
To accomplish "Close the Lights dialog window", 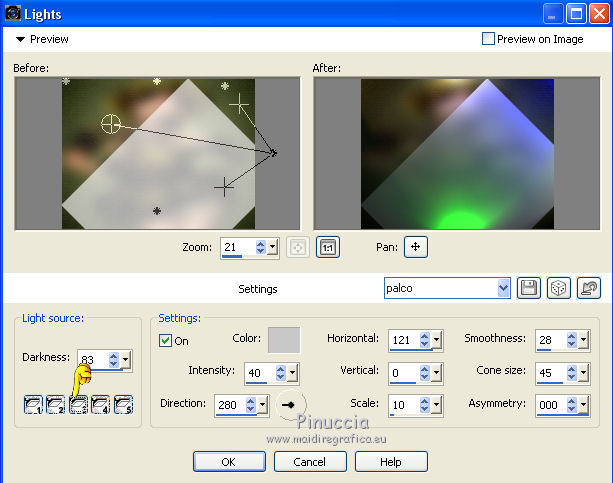I will (x=599, y=14).
